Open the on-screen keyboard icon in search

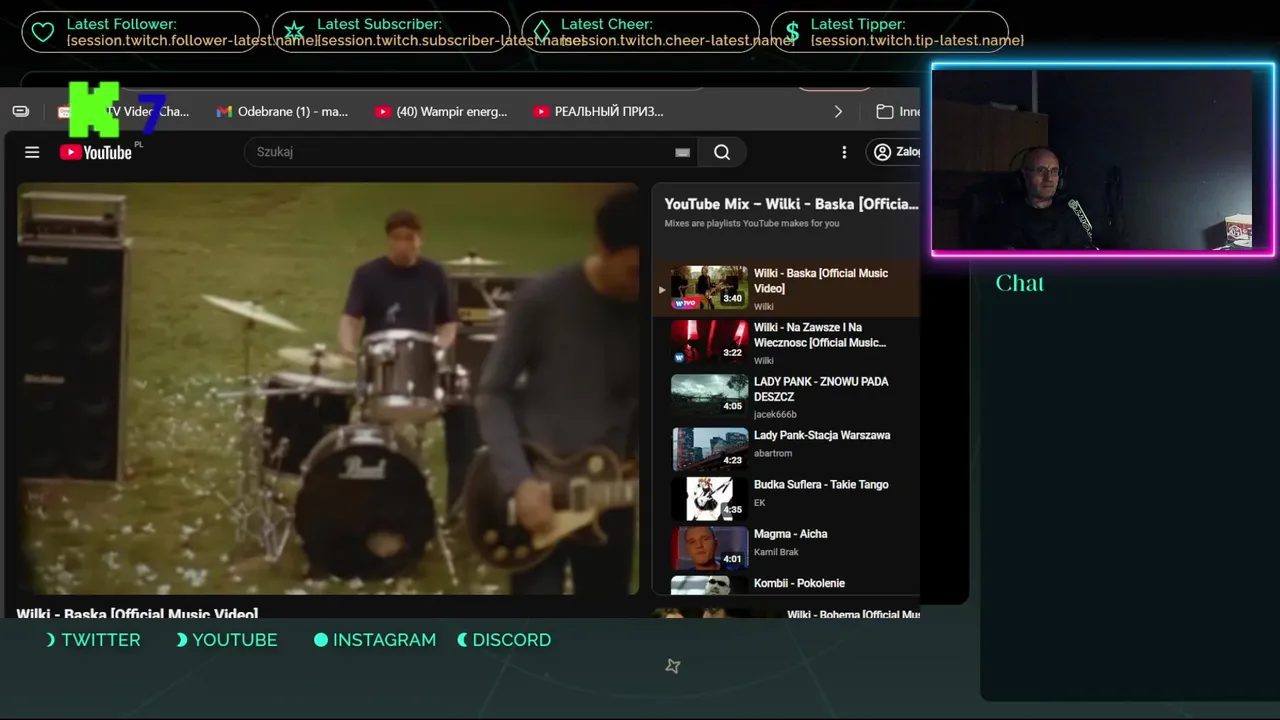click(683, 152)
